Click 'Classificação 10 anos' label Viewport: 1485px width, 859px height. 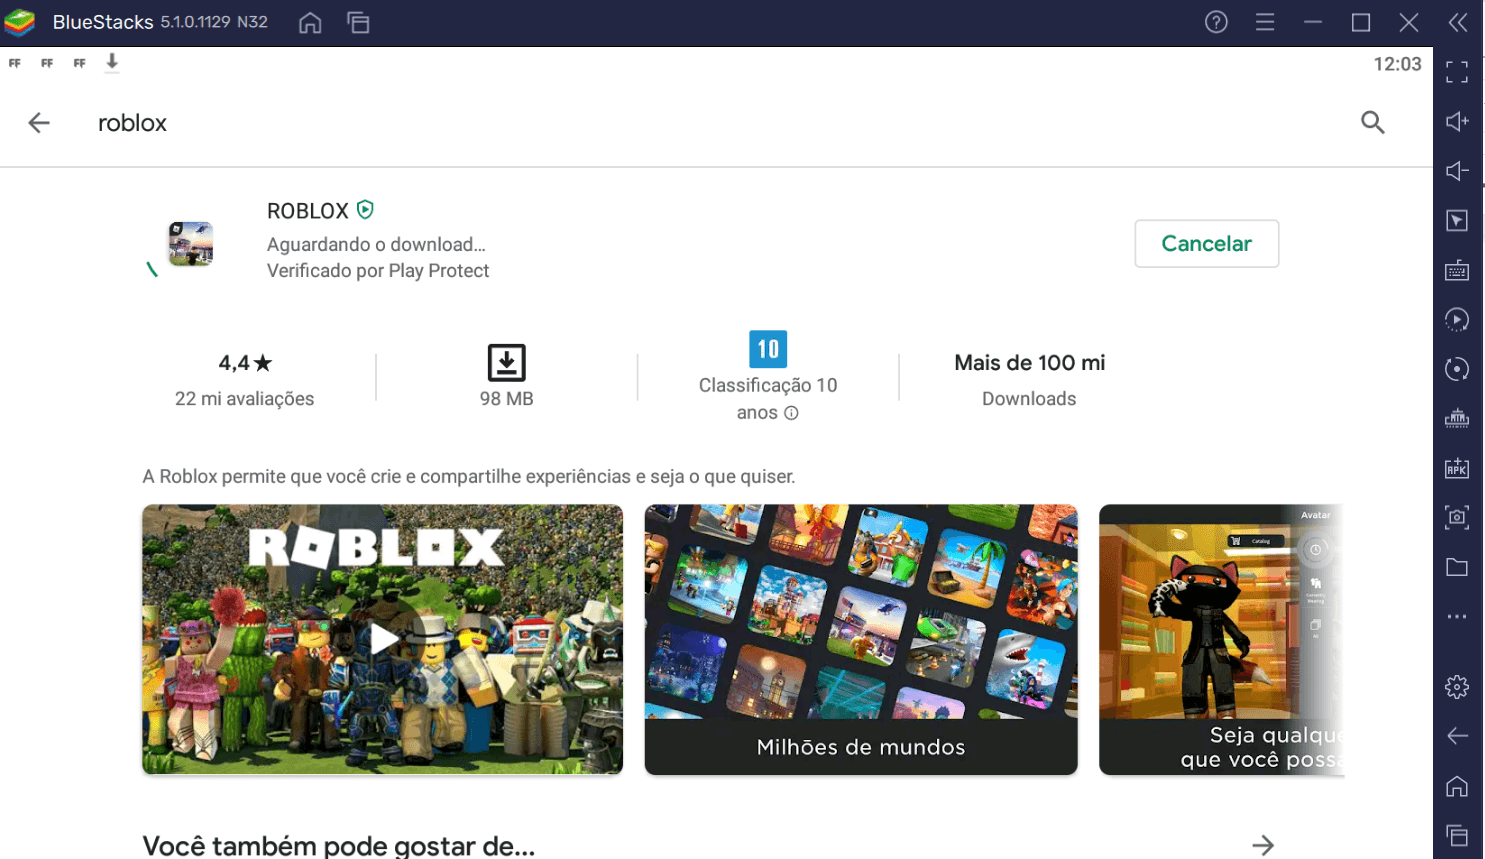pyautogui.click(x=768, y=398)
